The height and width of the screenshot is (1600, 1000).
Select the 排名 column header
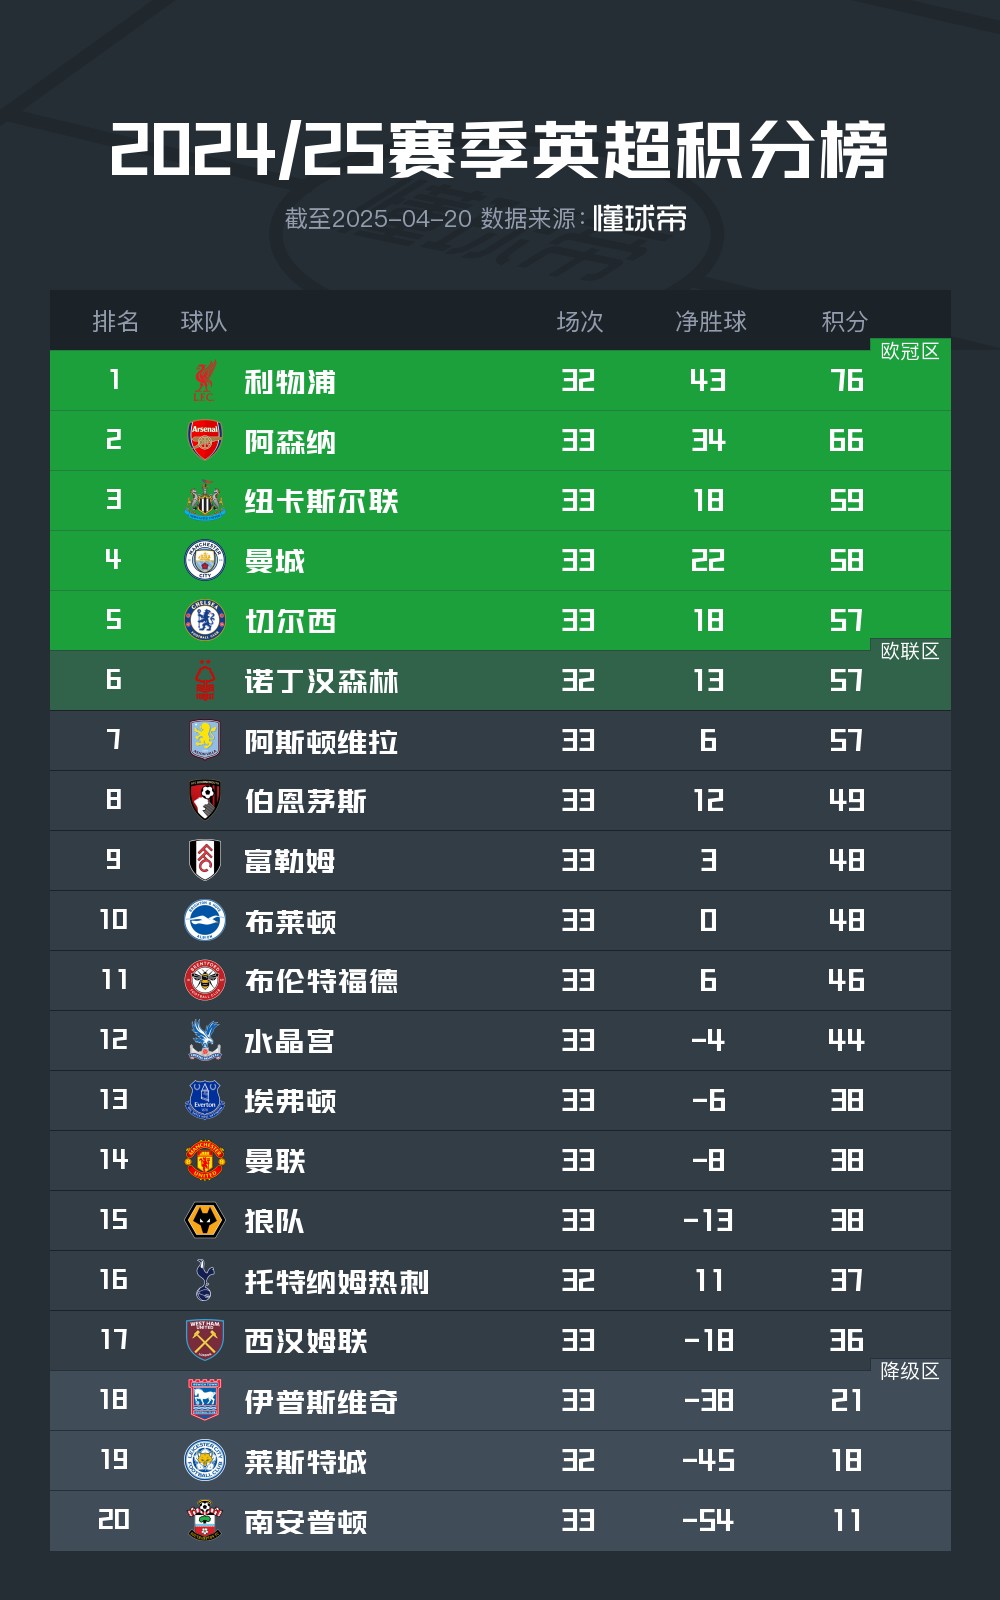click(x=116, y=321)
